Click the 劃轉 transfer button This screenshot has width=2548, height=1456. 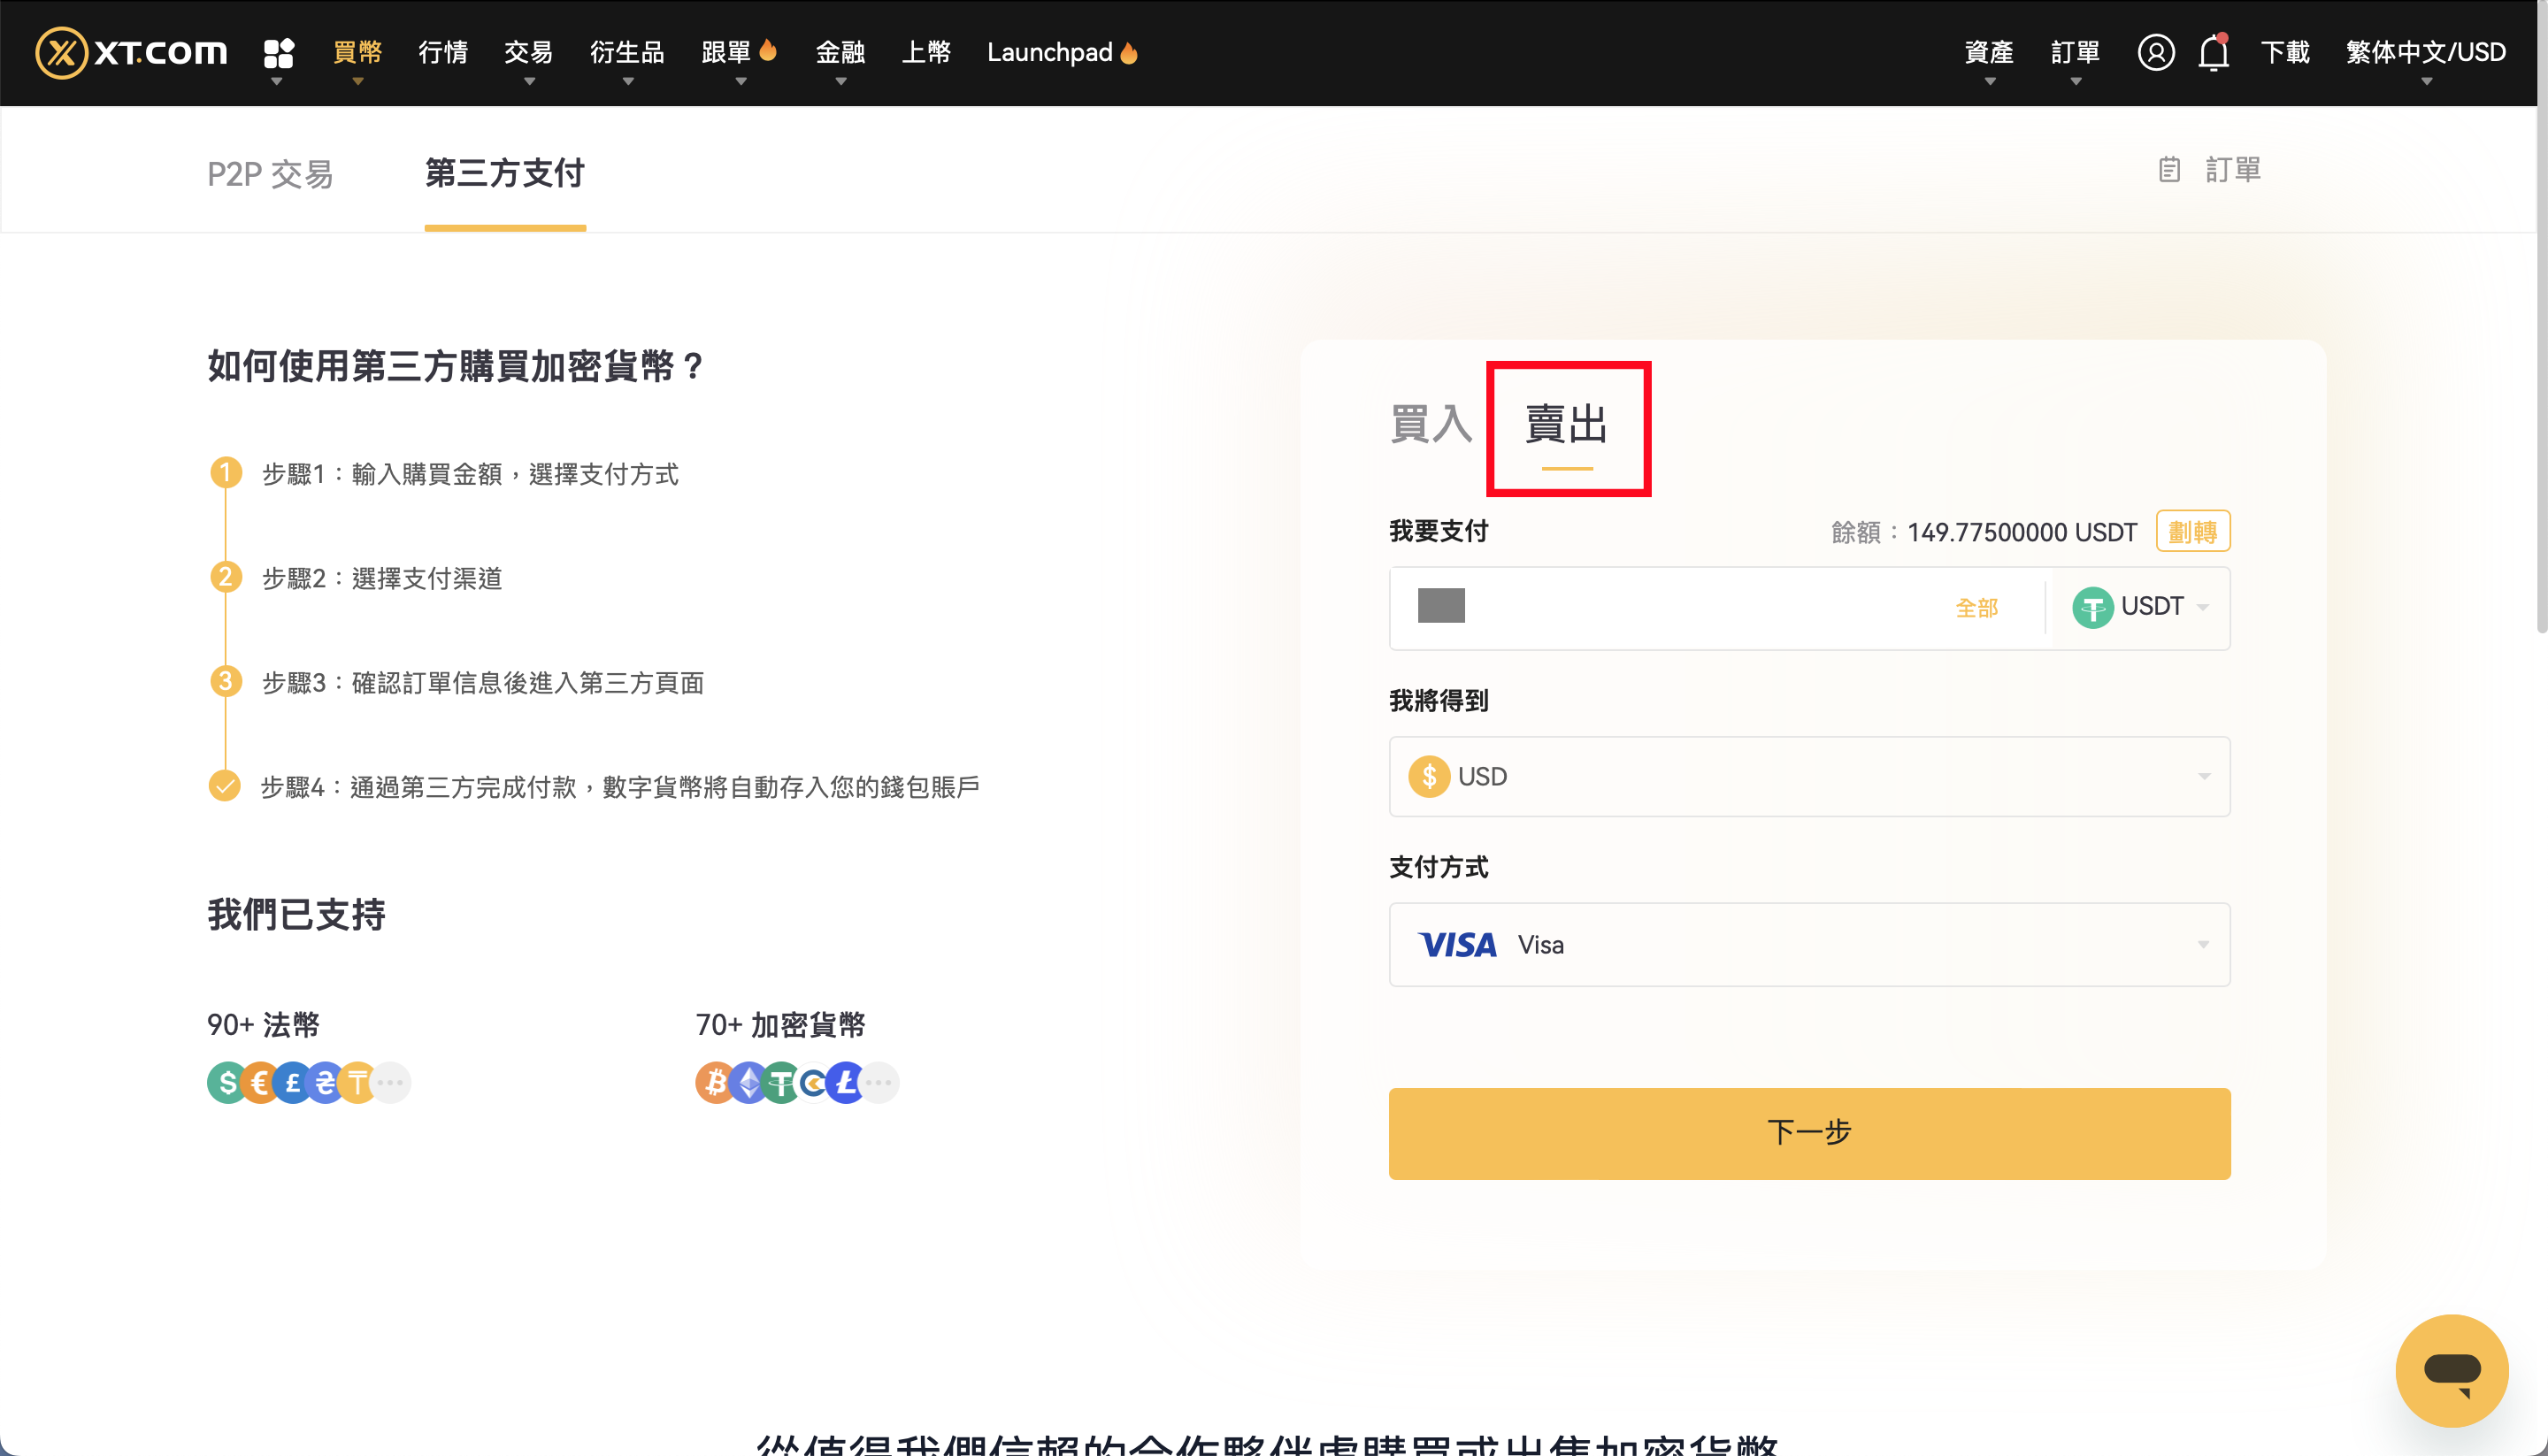click(x=2193, y=531)
